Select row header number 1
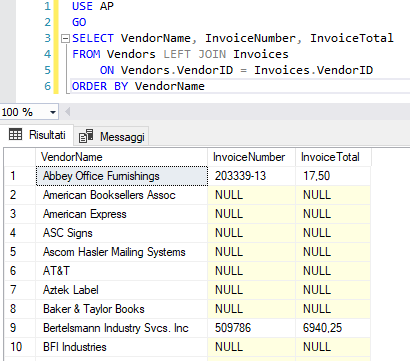This screenshot has width=410, height=361. point(20,176)
